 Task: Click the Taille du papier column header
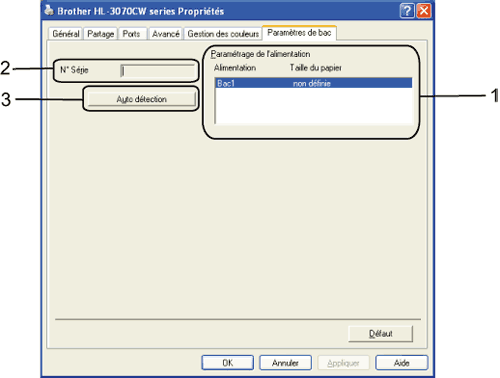click(x=315, y=68)
